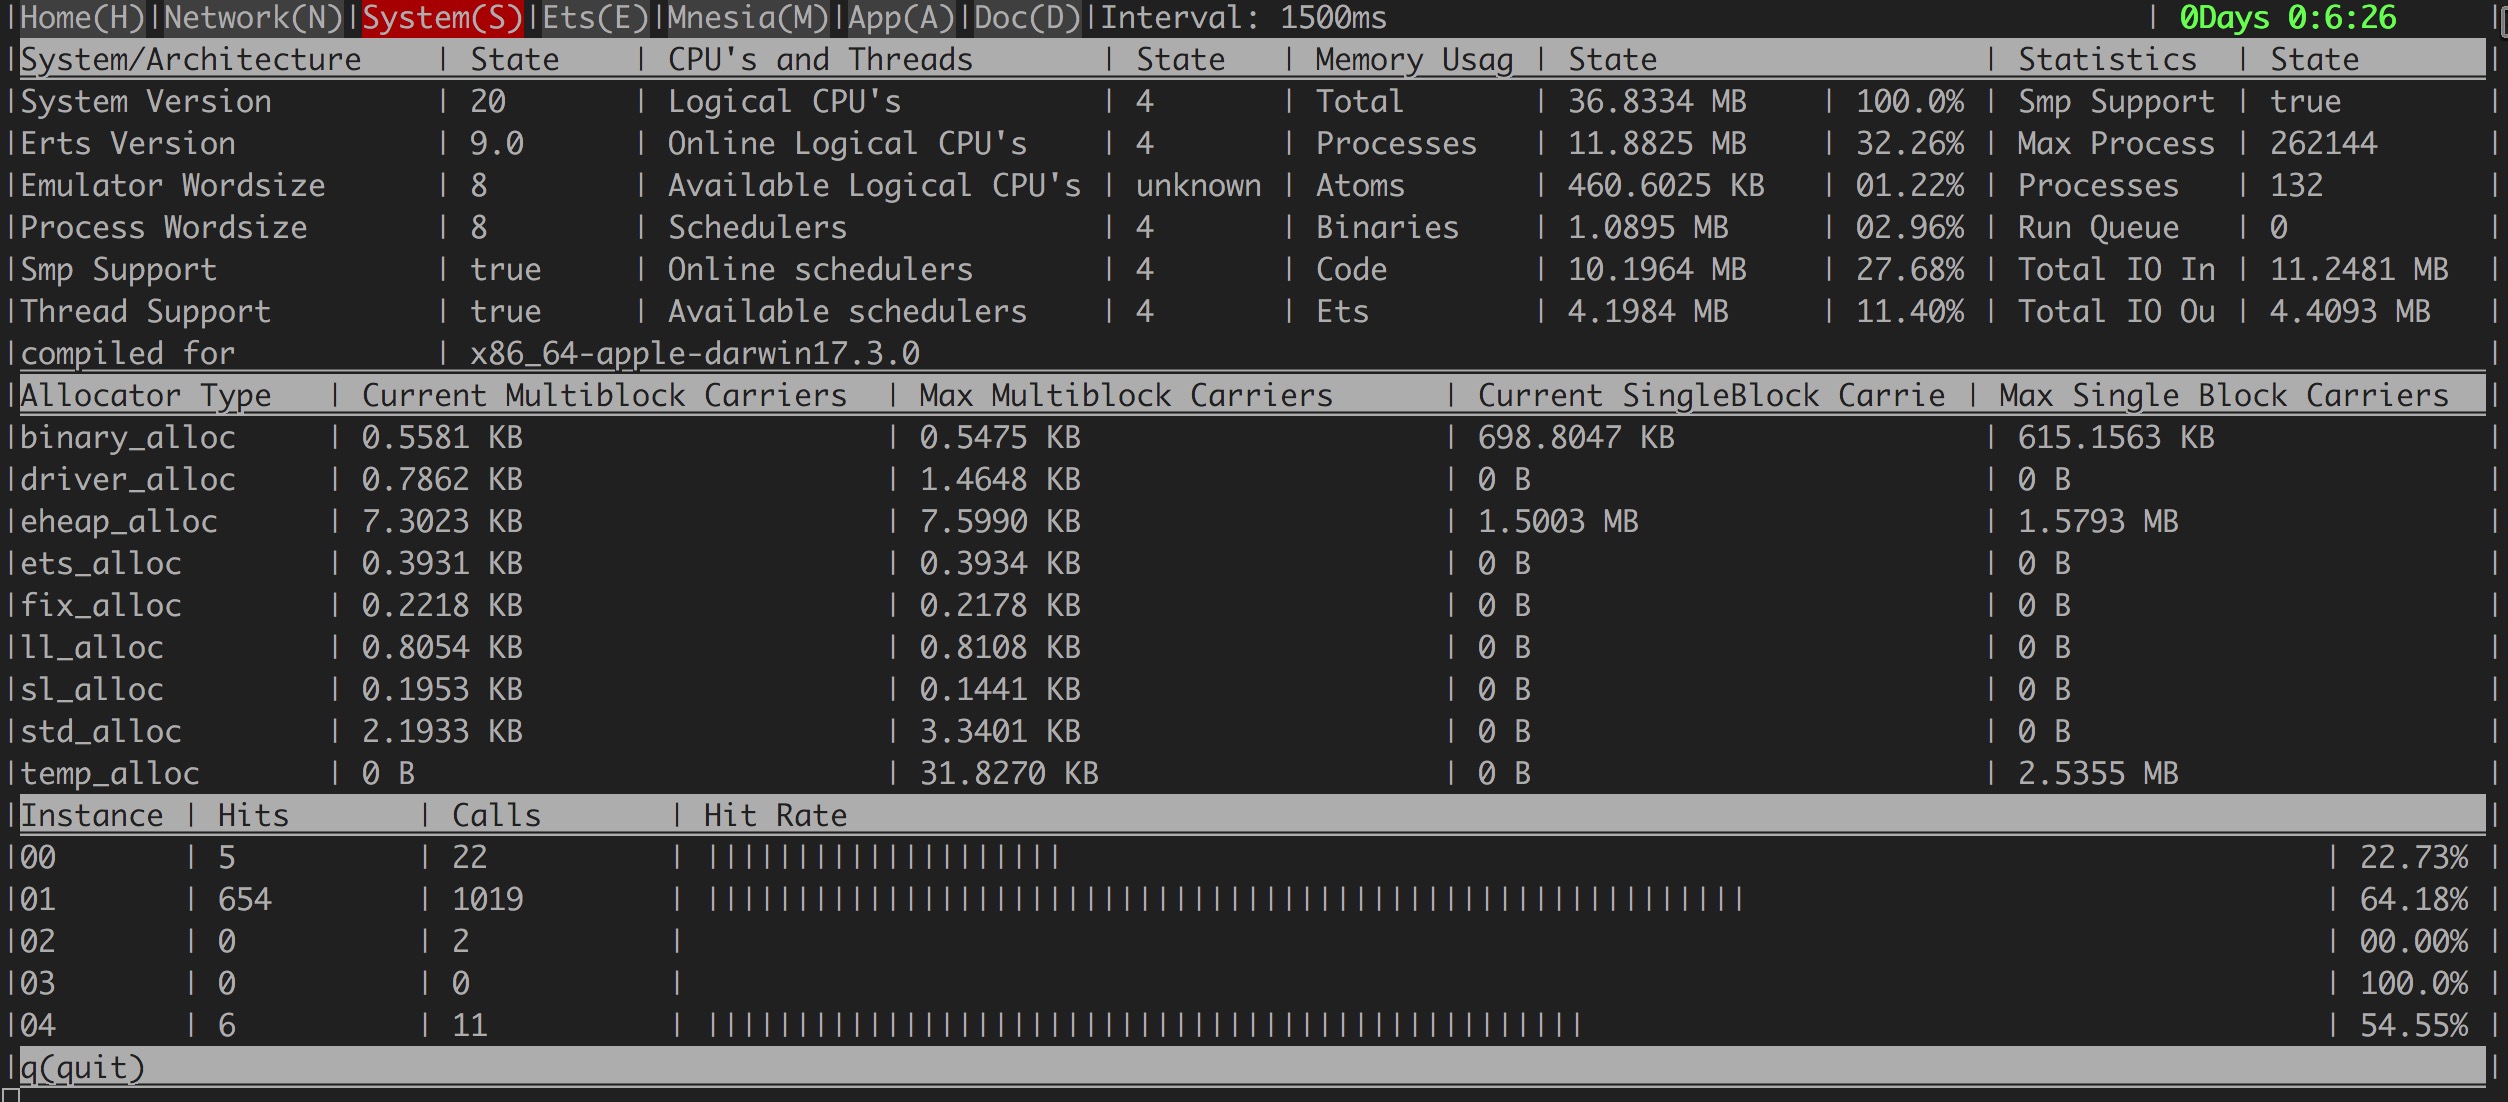Click the Statistics column header
The height and width of the screenshot is (1102, 2508).
pyautogui.click(x=2106, y=60)
